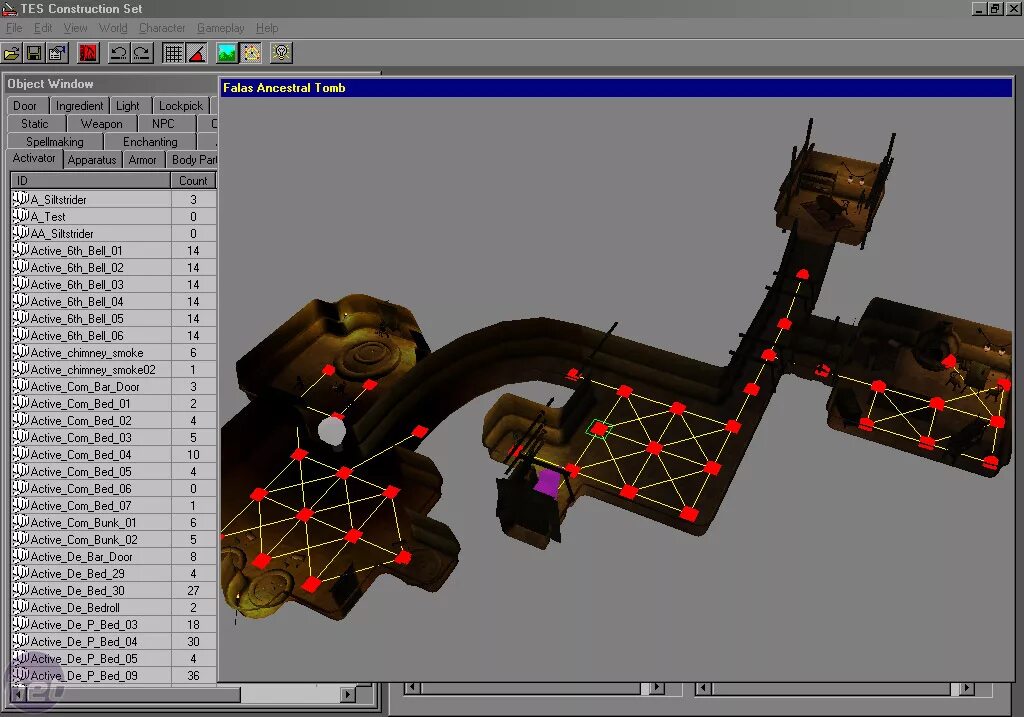Image resolution: width=1024 pixels, height=717 pixels.
Task: Select the white sphere in the render view
Action: coord(332,432)
